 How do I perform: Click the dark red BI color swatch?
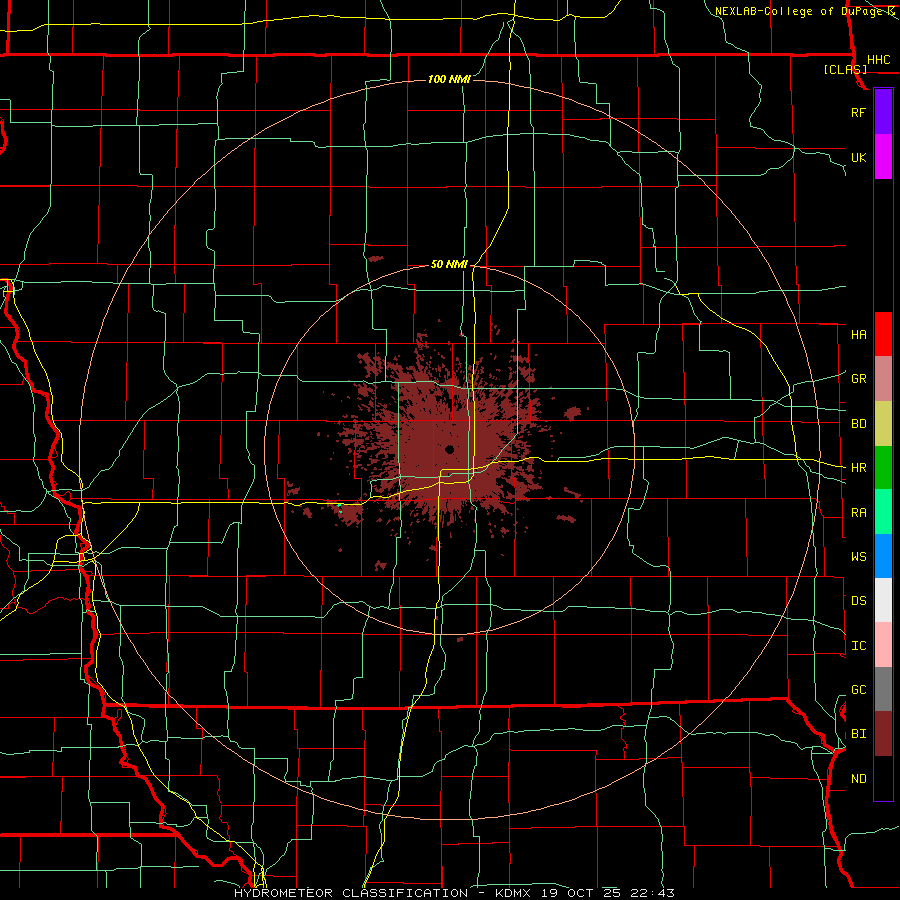tap(883, 734)
